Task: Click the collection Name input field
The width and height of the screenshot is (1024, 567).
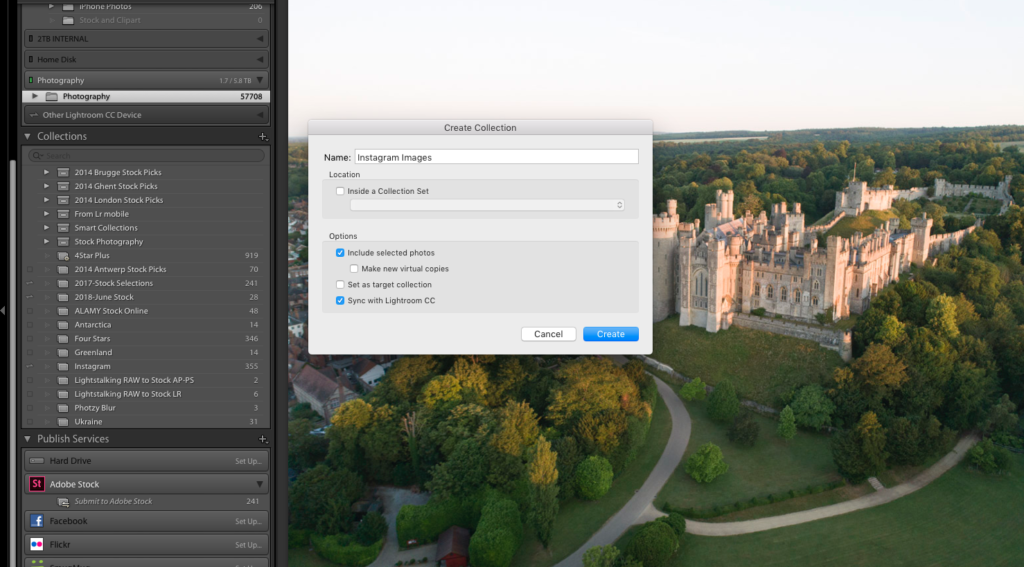Action: coord(496,157)
